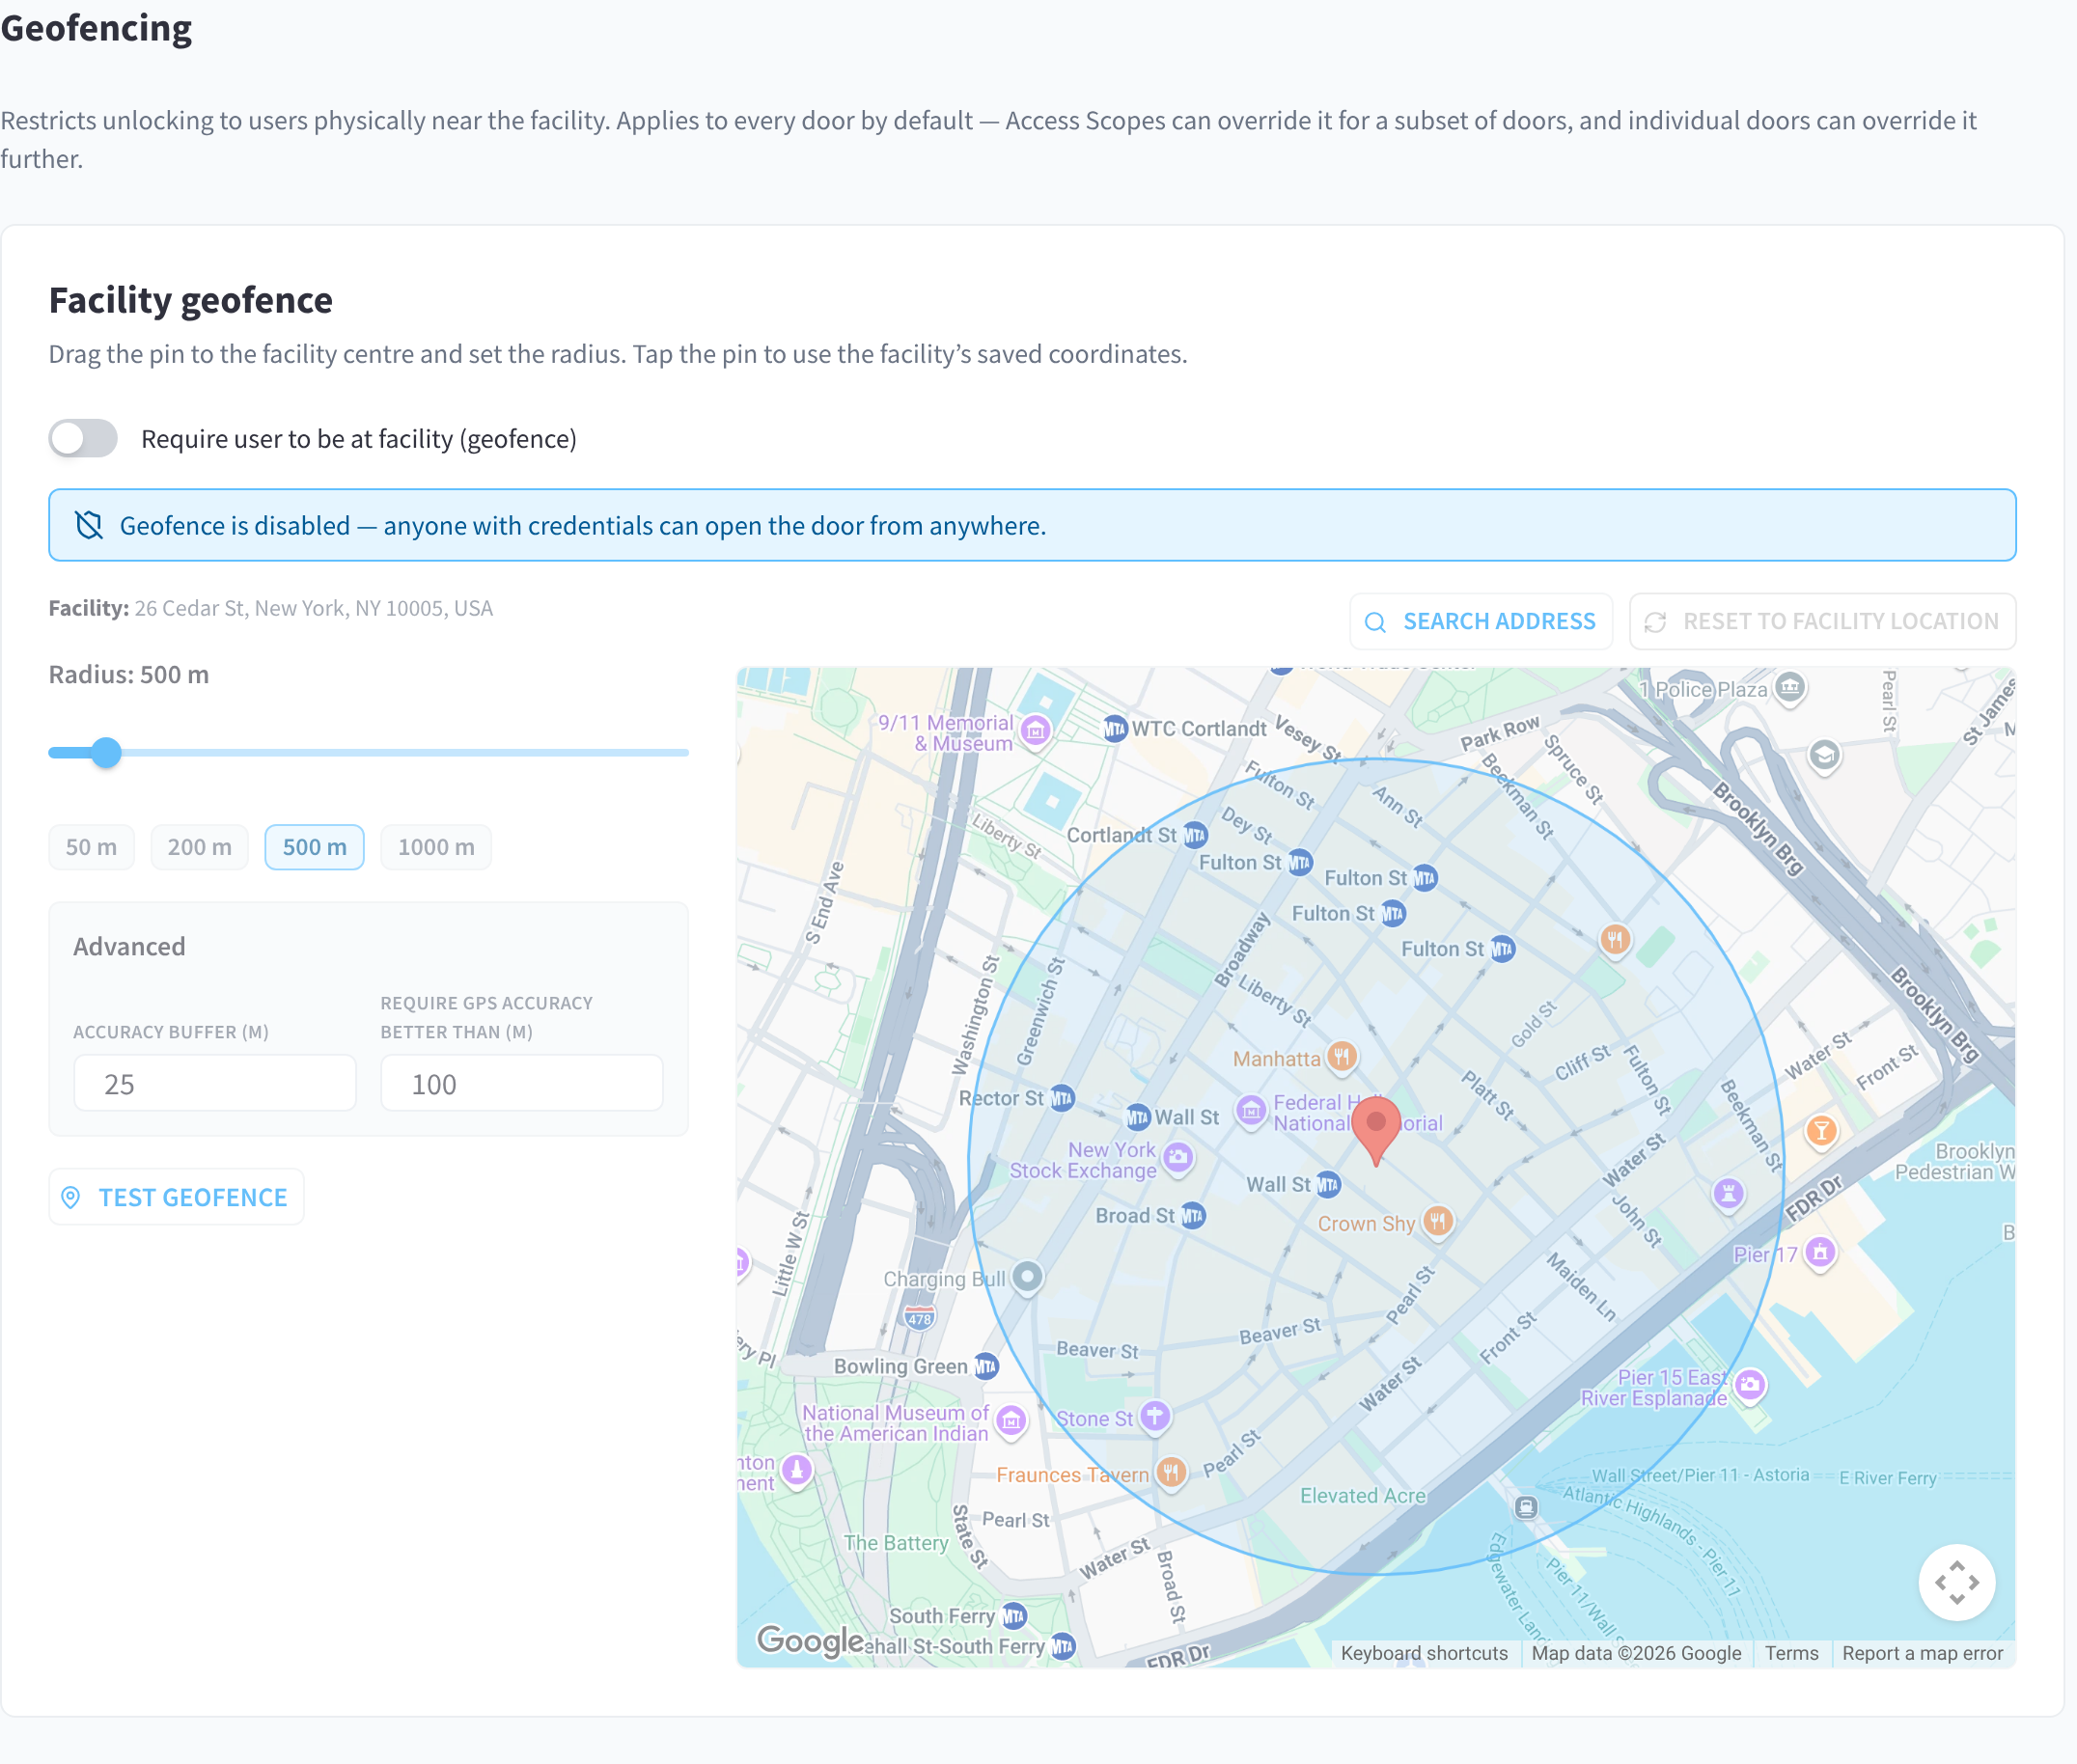This screenshot has height=1764, width=2077.
Task: Click the Federal Hall National Memorial marker
Action: click(1251, 1110)
